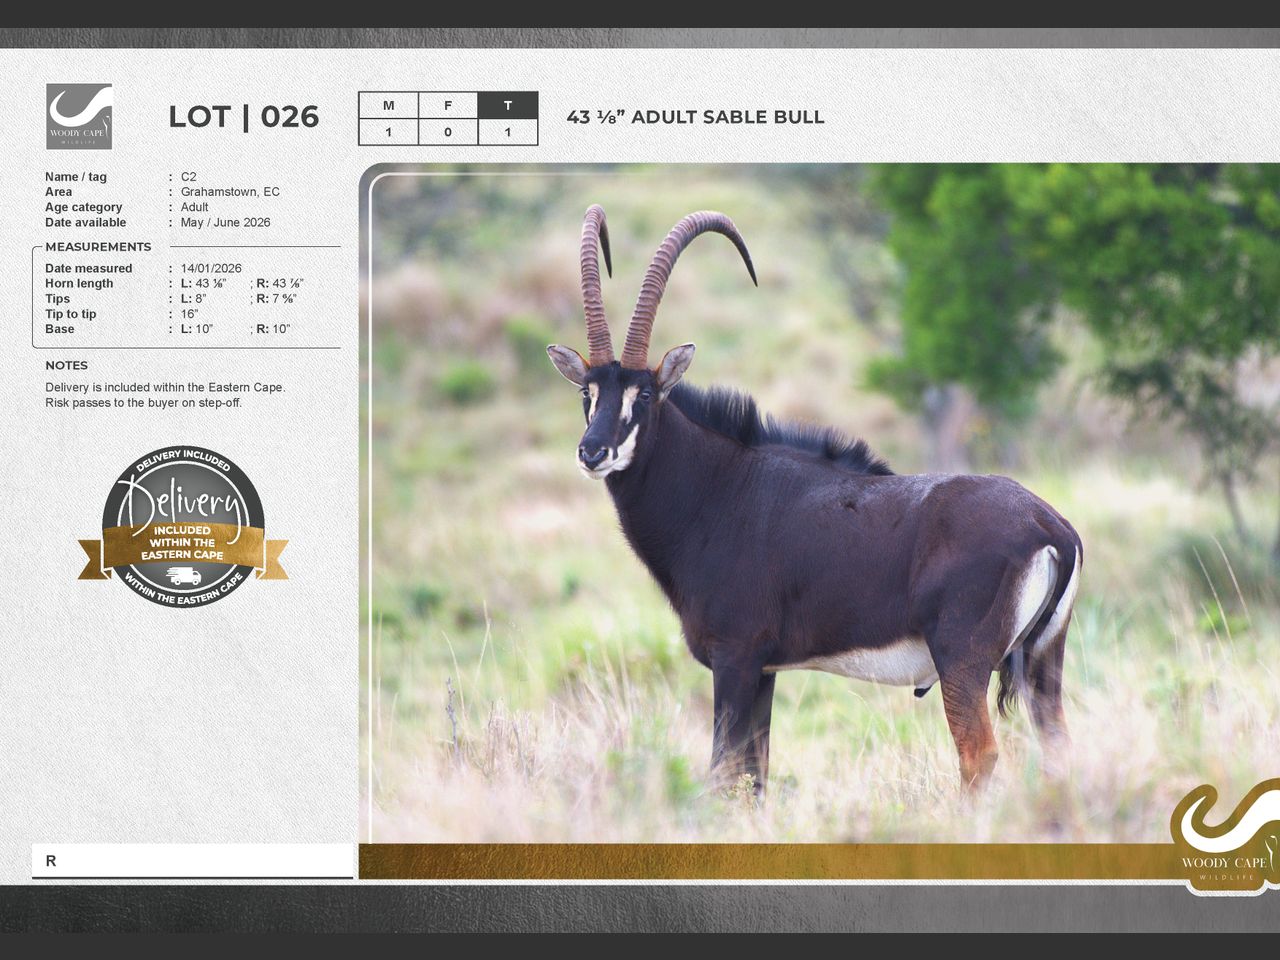Click the male count value under M

click(x=388, y=132)
